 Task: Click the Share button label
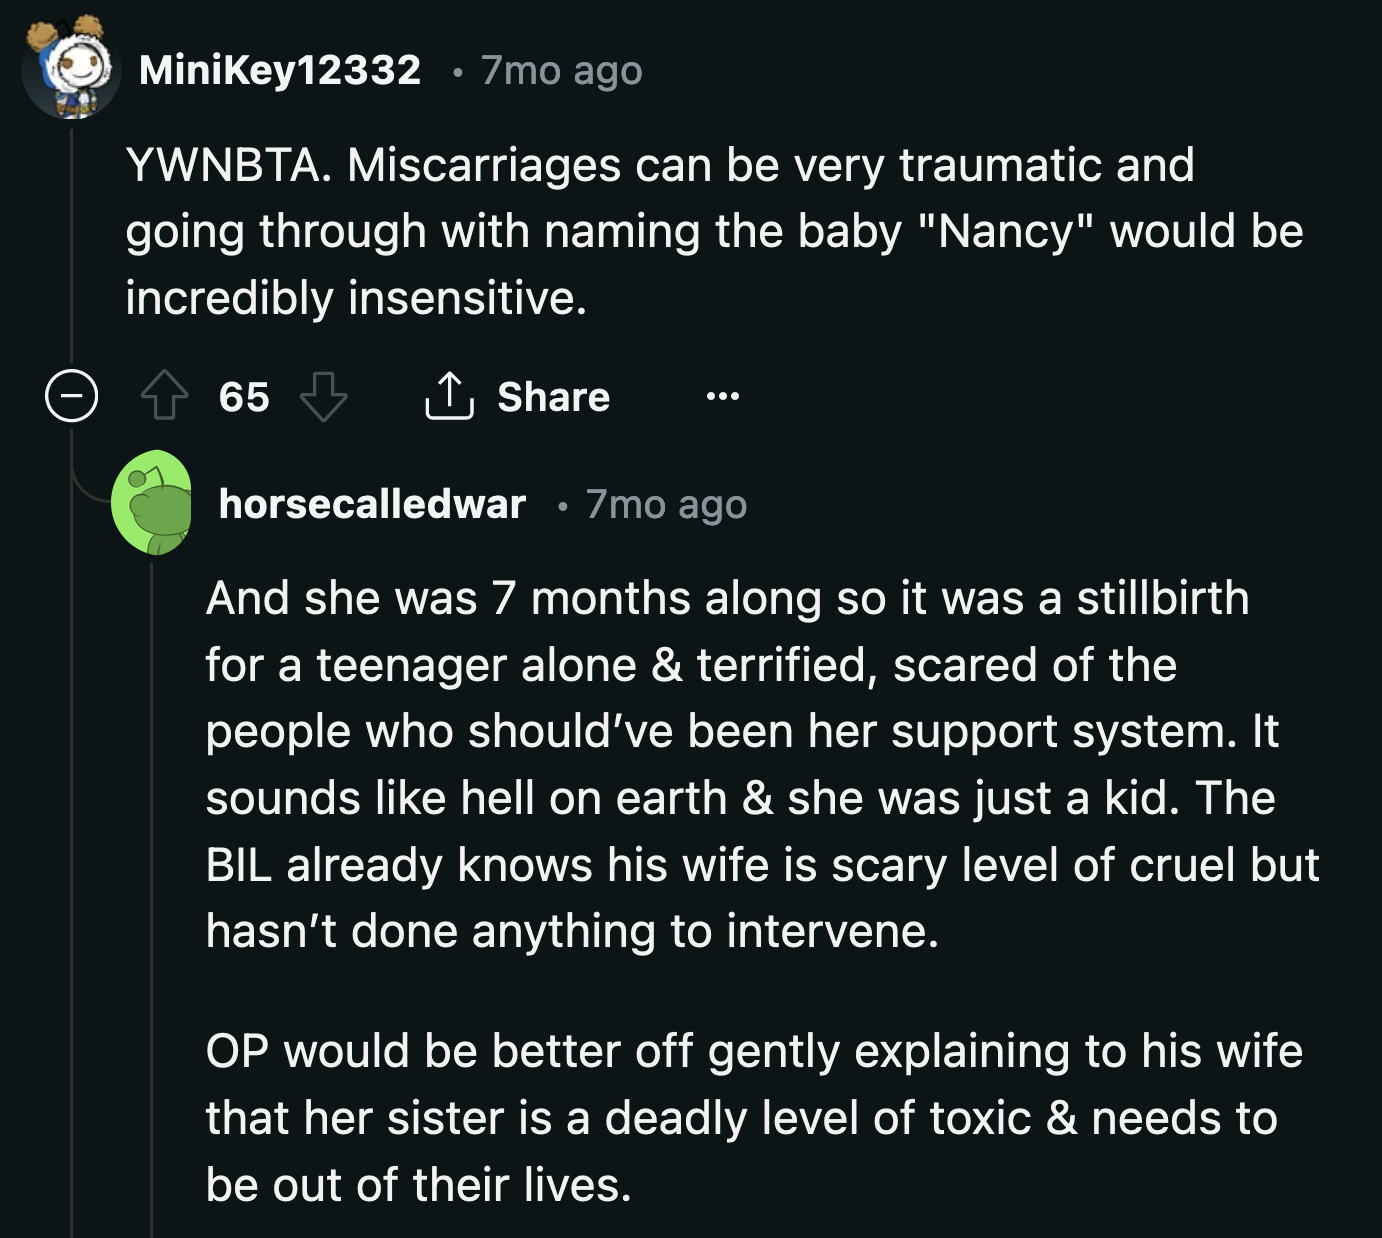[x=553, y=397]
